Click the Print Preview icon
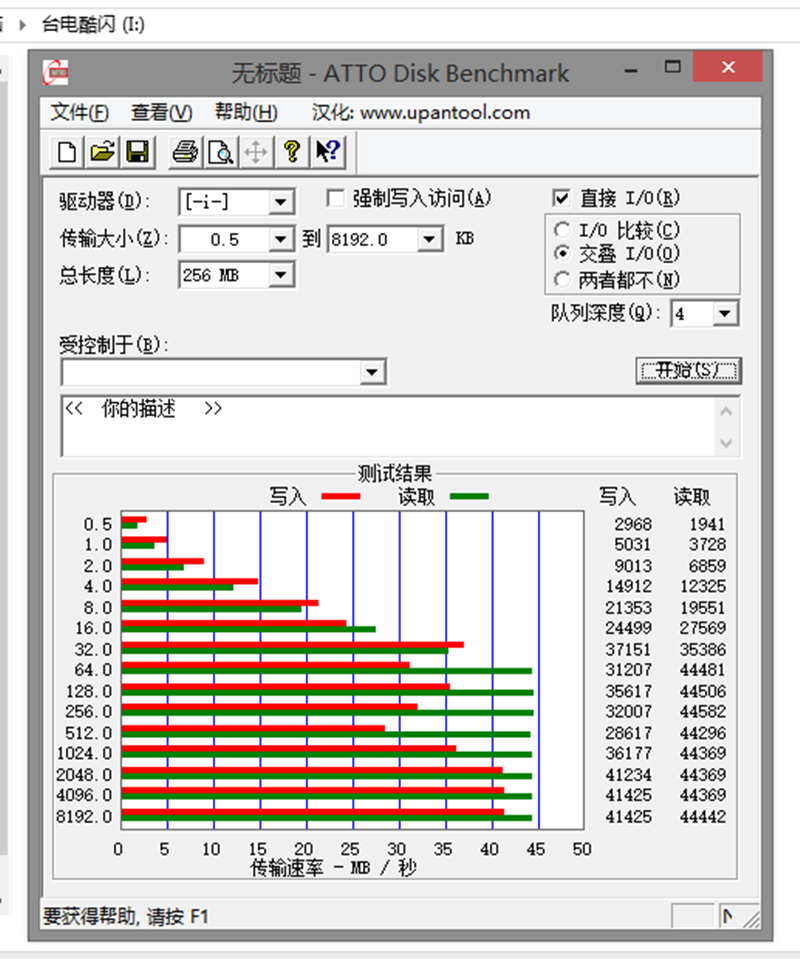Image resolution: width=800 pixels, height=959 pixels. pyautogui.click(x=220, y=152)
